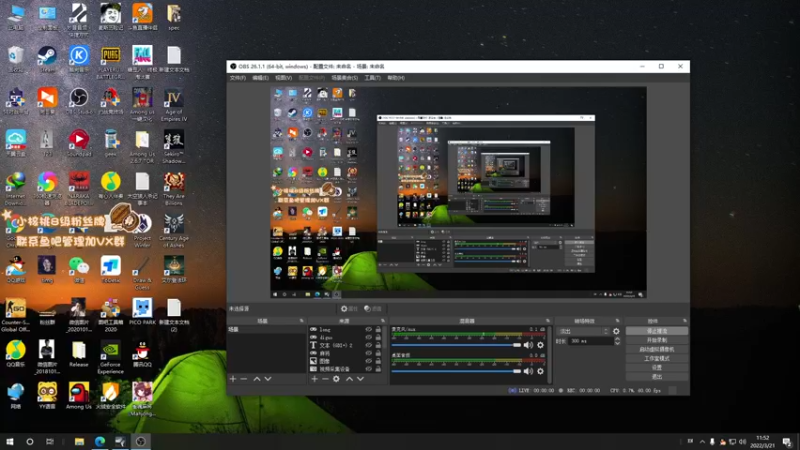Select the GeForce Experience desktop icon
The height and width of the screenshot is (450, 800).
tap(111, 357)
